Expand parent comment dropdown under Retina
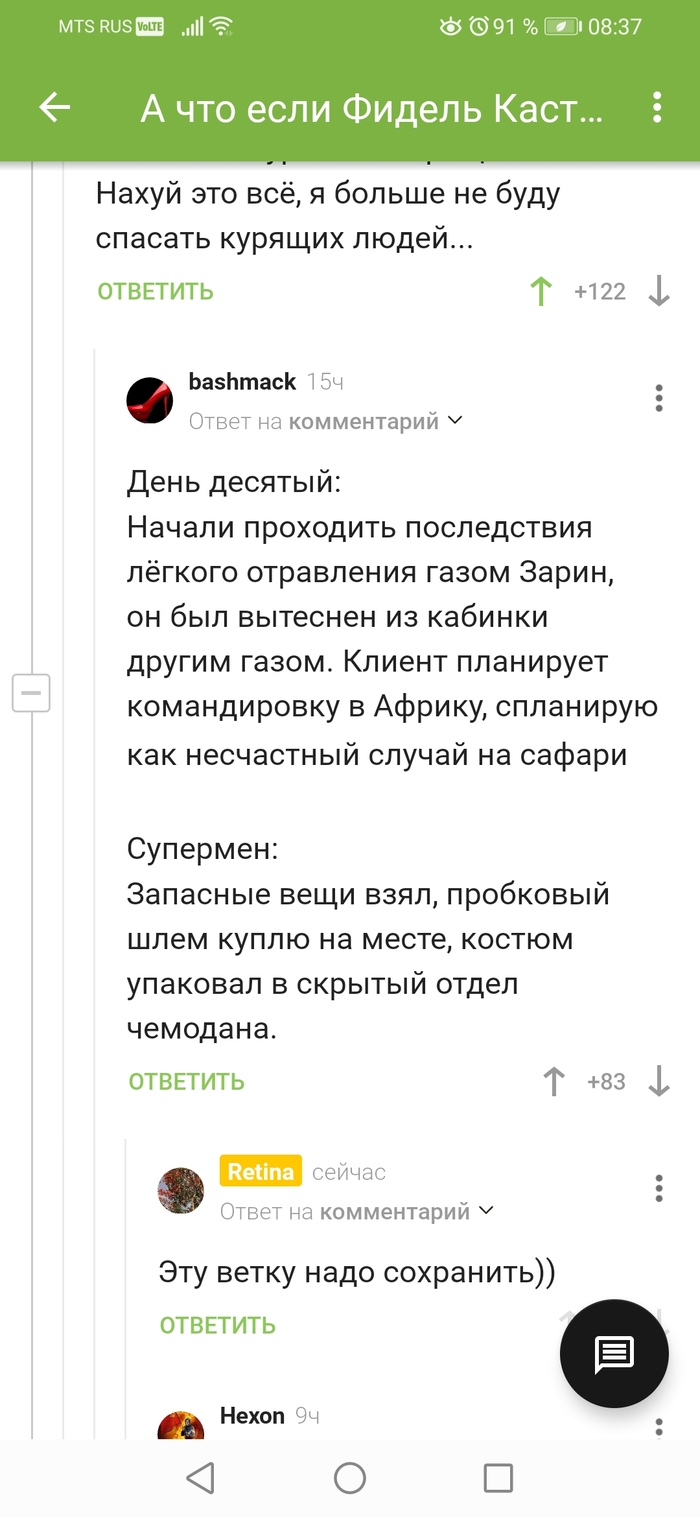Viewport: 700px width, 1517px height. coord(487,1211)
